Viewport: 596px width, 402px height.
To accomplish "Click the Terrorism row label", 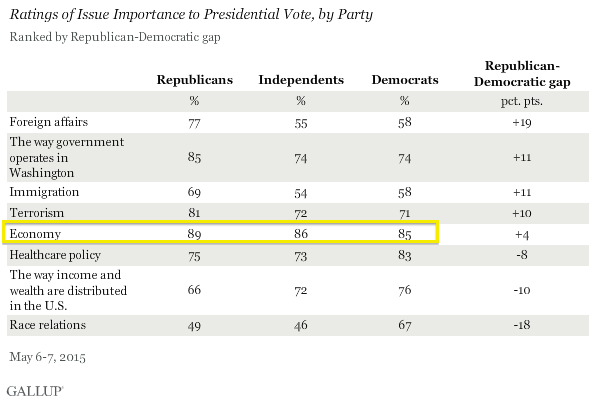I will [36, 213].
